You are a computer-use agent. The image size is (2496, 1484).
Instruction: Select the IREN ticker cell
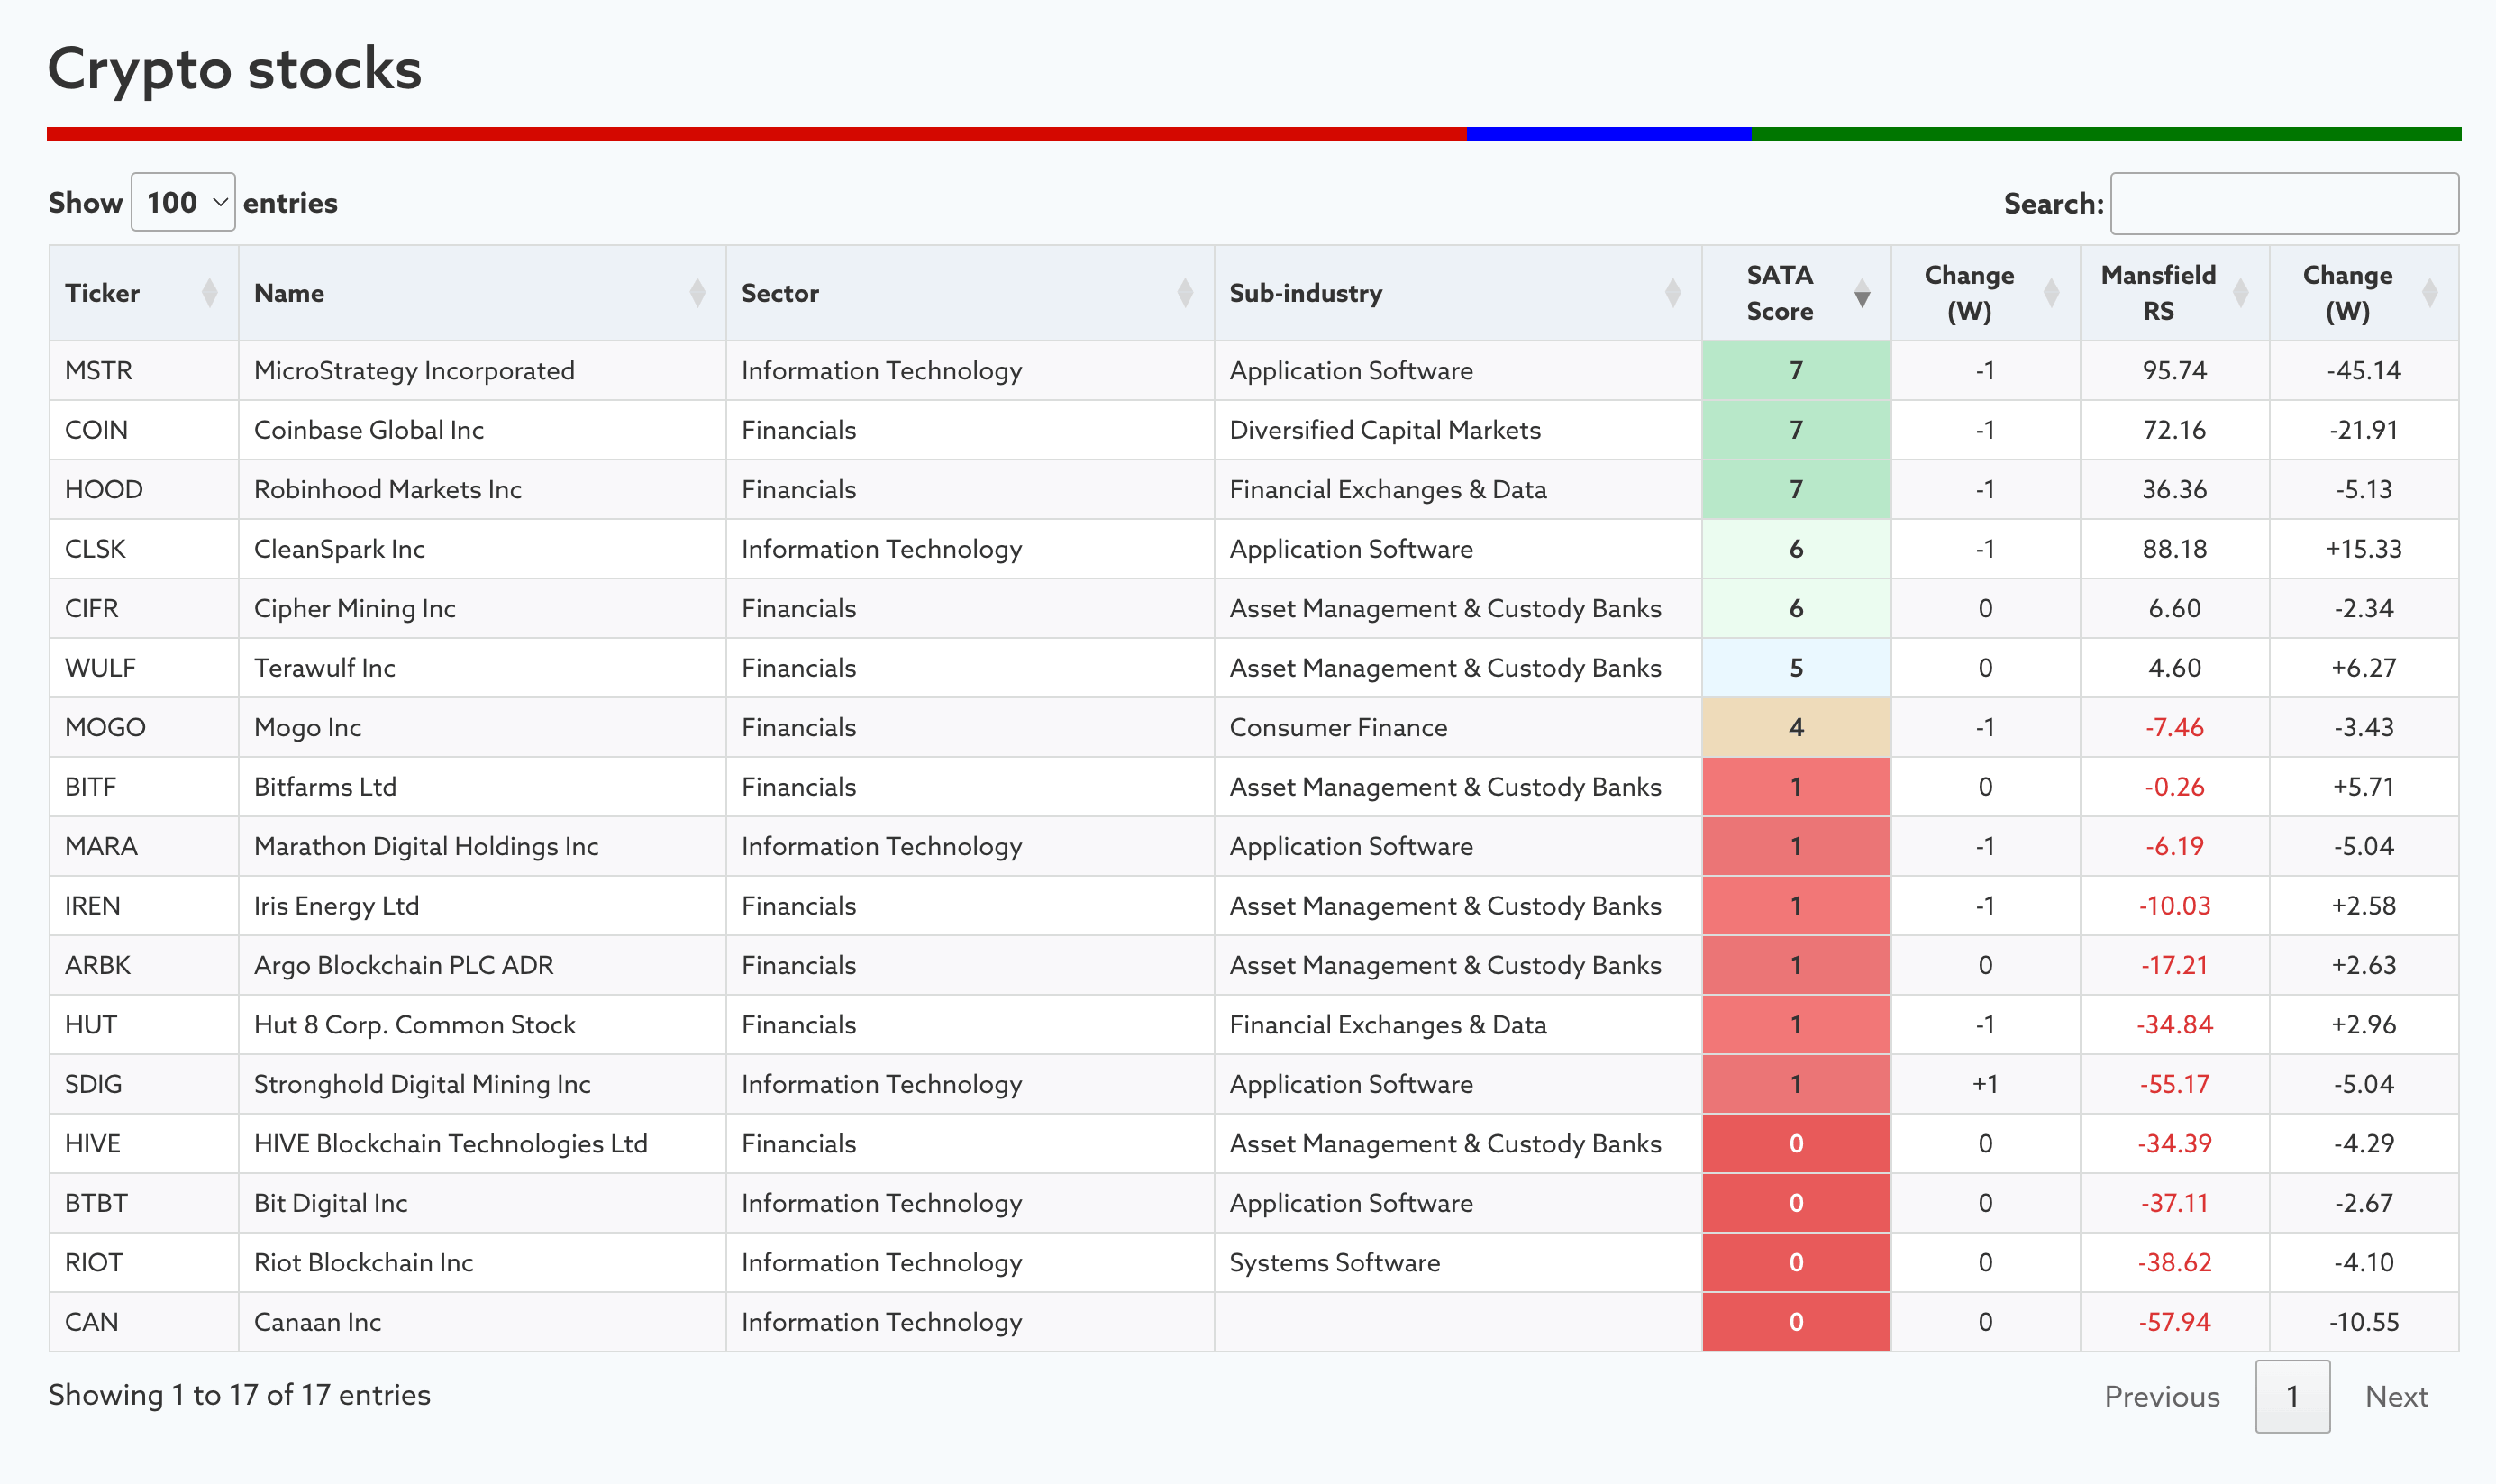pos(143,906)
